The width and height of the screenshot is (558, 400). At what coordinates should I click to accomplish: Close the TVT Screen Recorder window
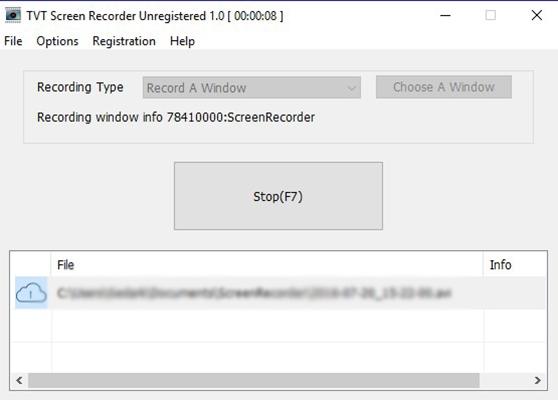pyautogui.click(x=537, y=15)
